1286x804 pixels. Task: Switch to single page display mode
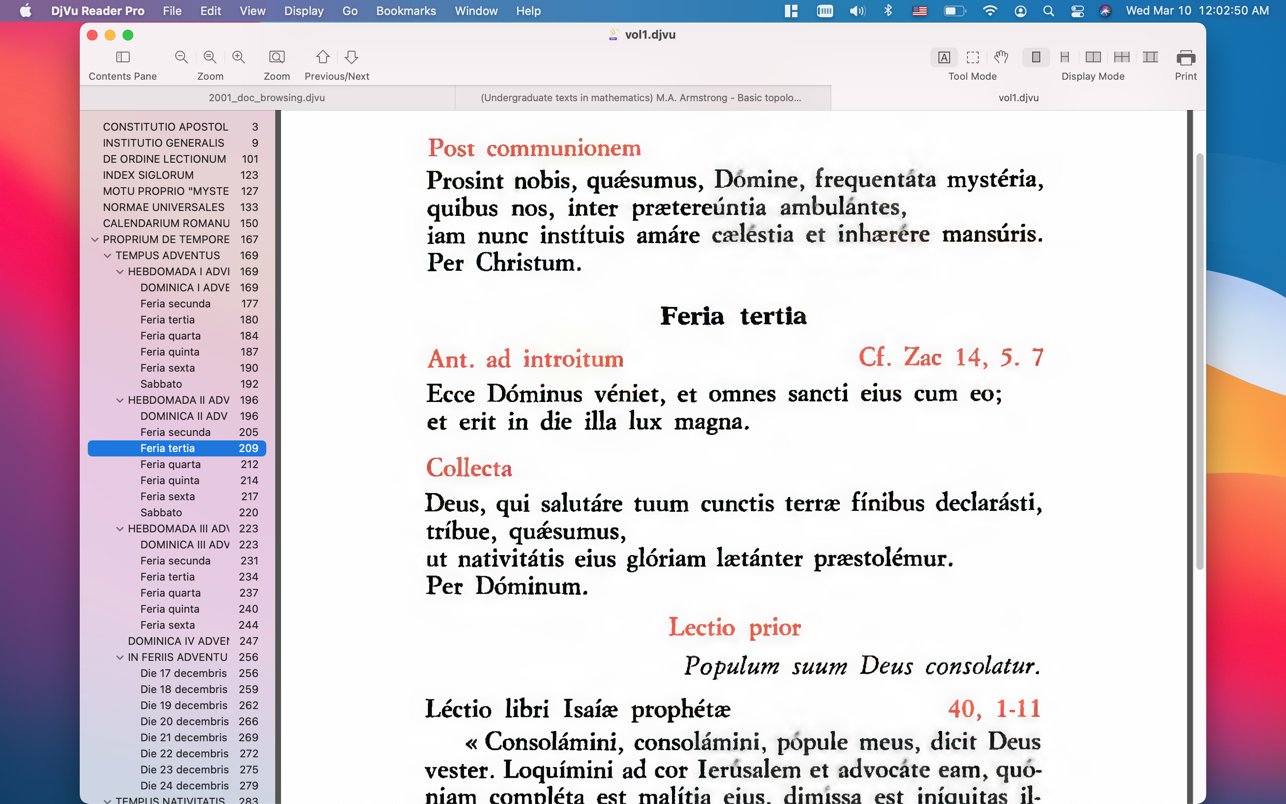click(x=1036, y=58)
